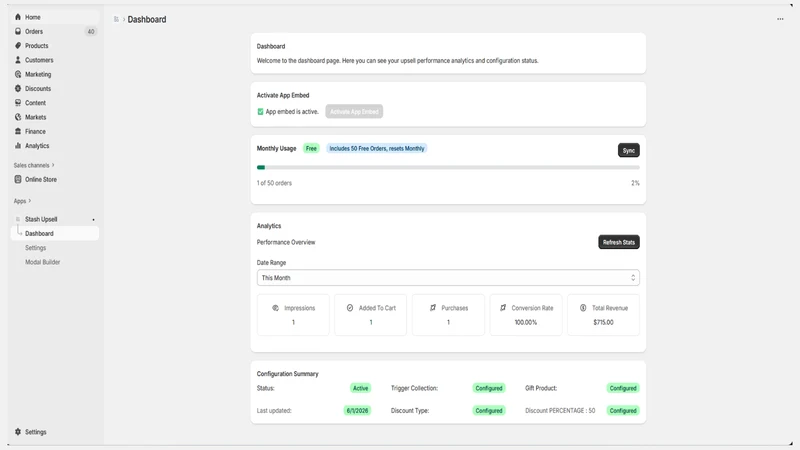
Task: Click the Finance bank icon
Action: (18, 131)
